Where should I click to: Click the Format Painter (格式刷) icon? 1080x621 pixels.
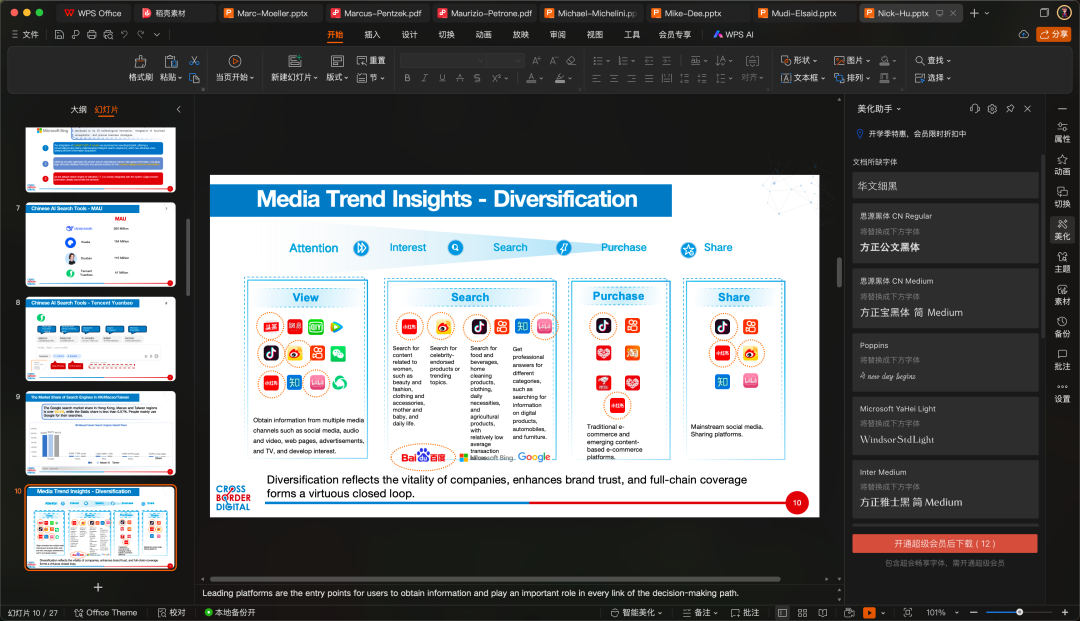point(140,61)
